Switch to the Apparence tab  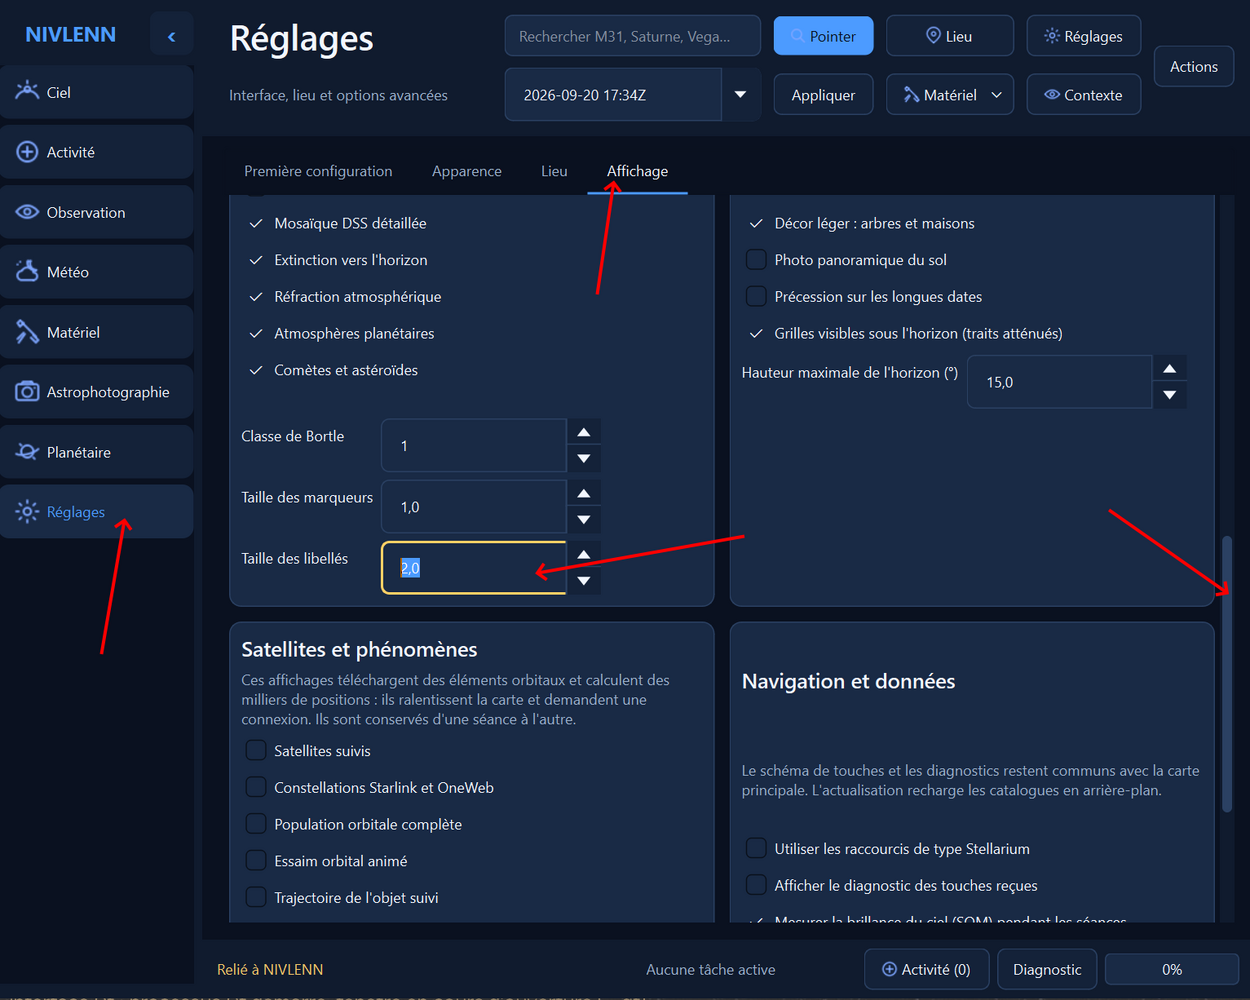[467, 171]
